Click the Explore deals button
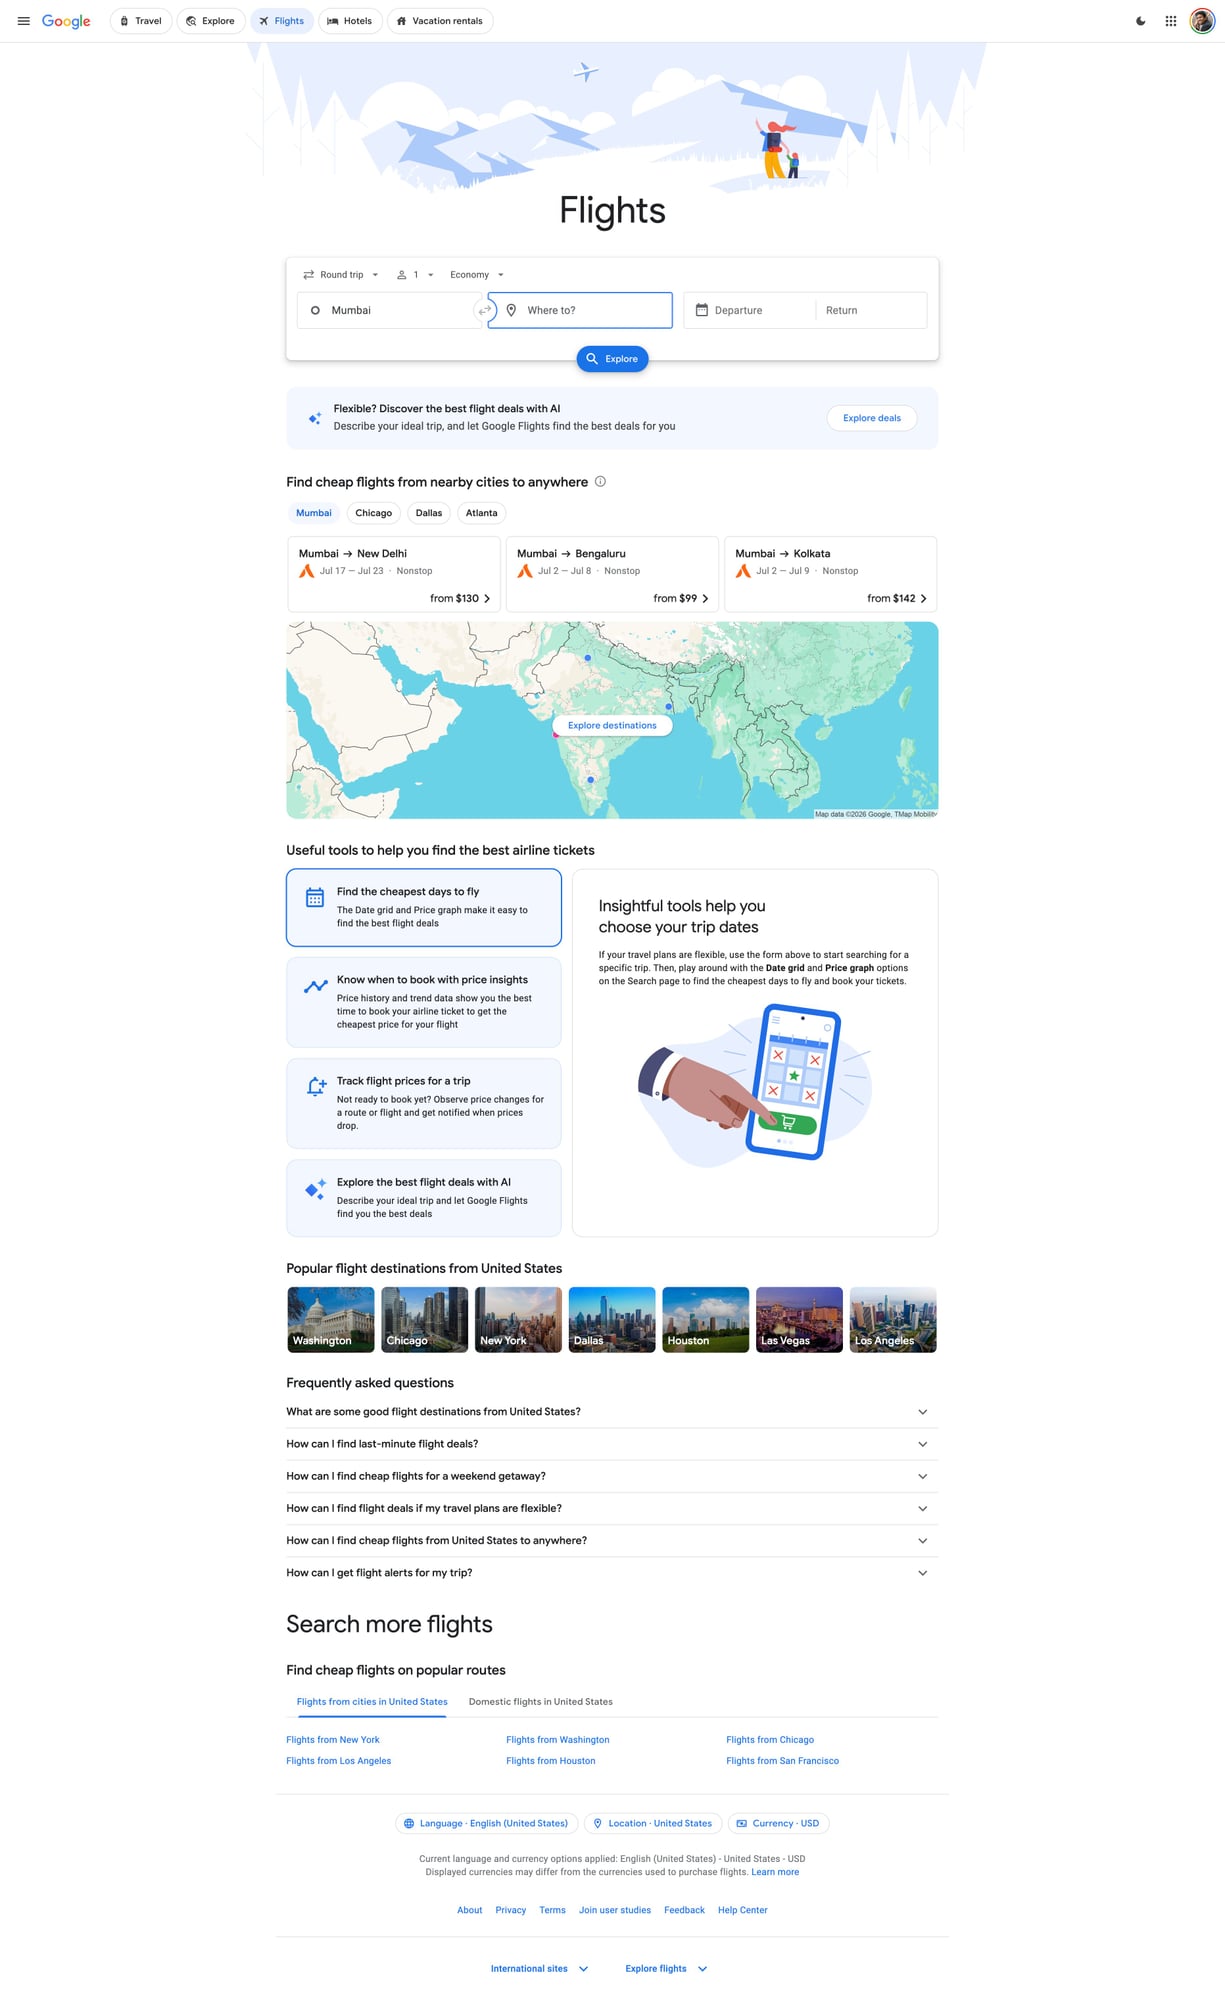The image size is (1225, 2000). point(871,418)
